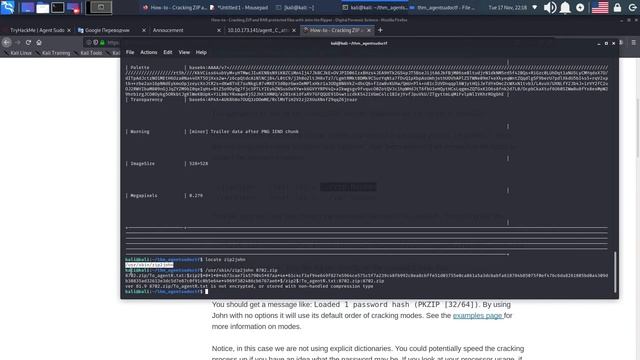Image resolution: width=640 pixels, height=360 pixels.
Task: Click the power manager plug icon
Action: (580, 7)
